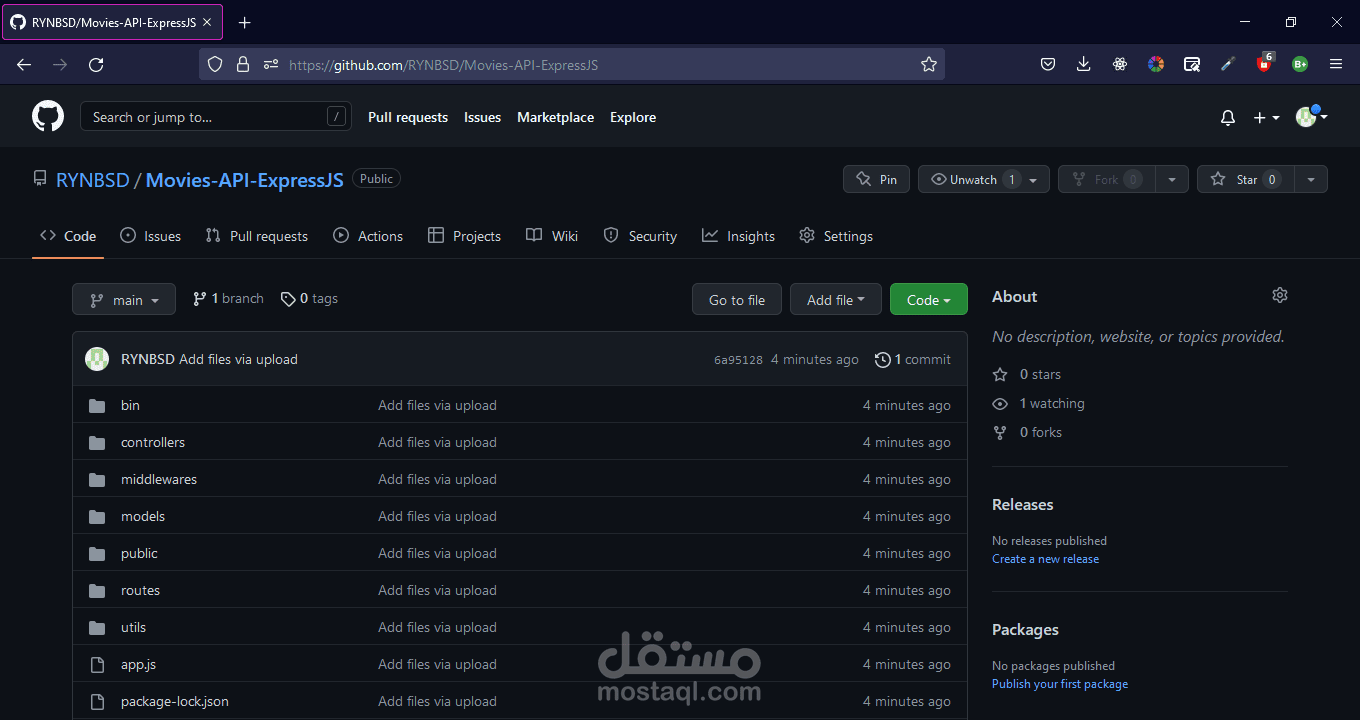Click the Search or jump to field
This screenshot has width=1360, height=720.
tap(216, 116)
